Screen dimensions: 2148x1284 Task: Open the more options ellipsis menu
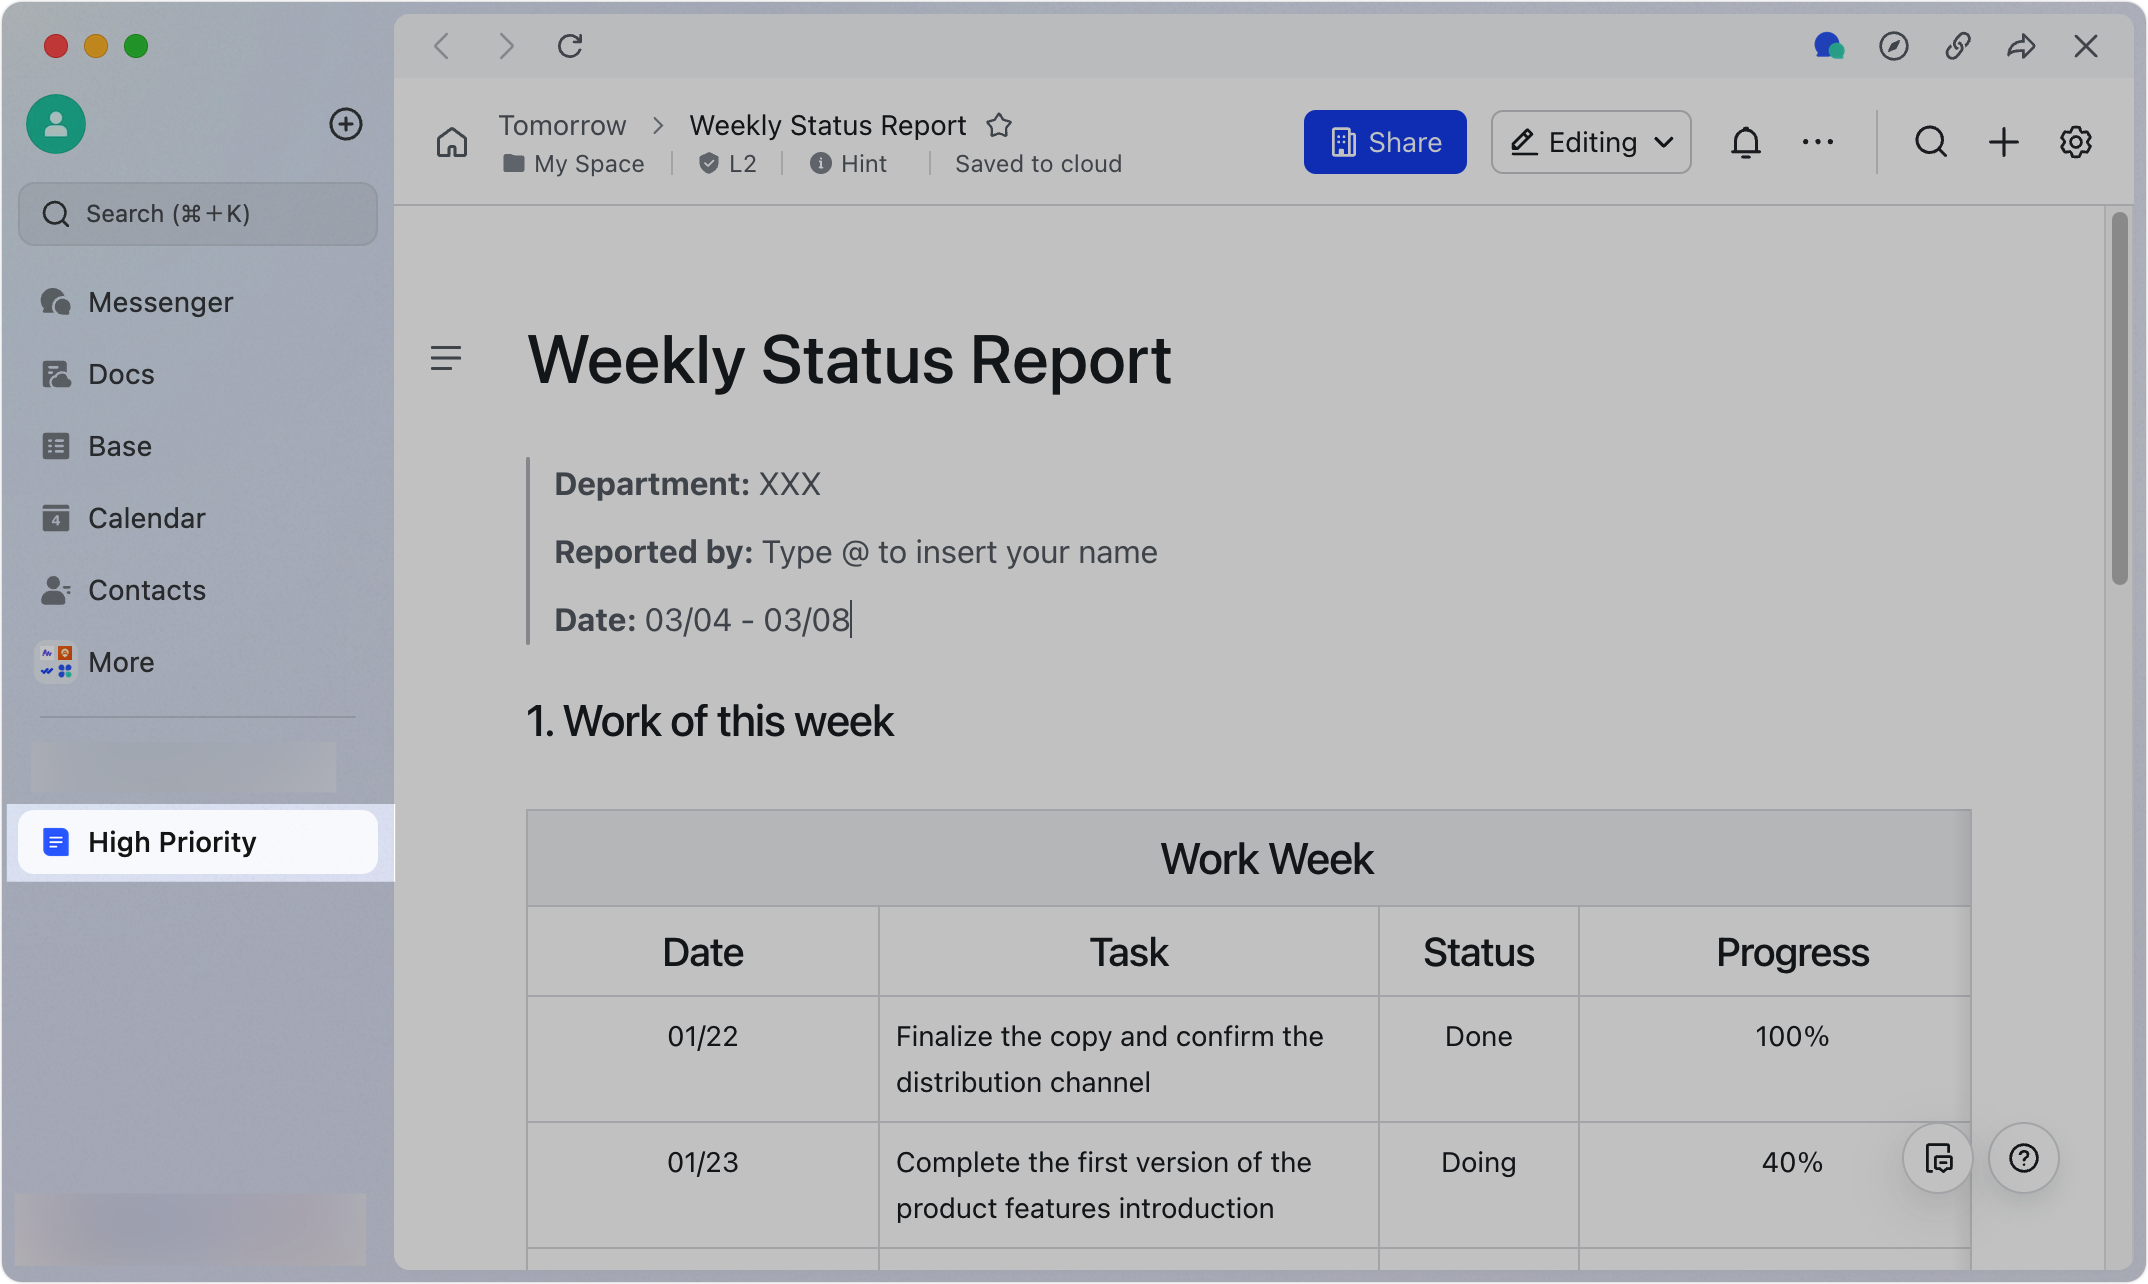click(x=1817, y=143)
